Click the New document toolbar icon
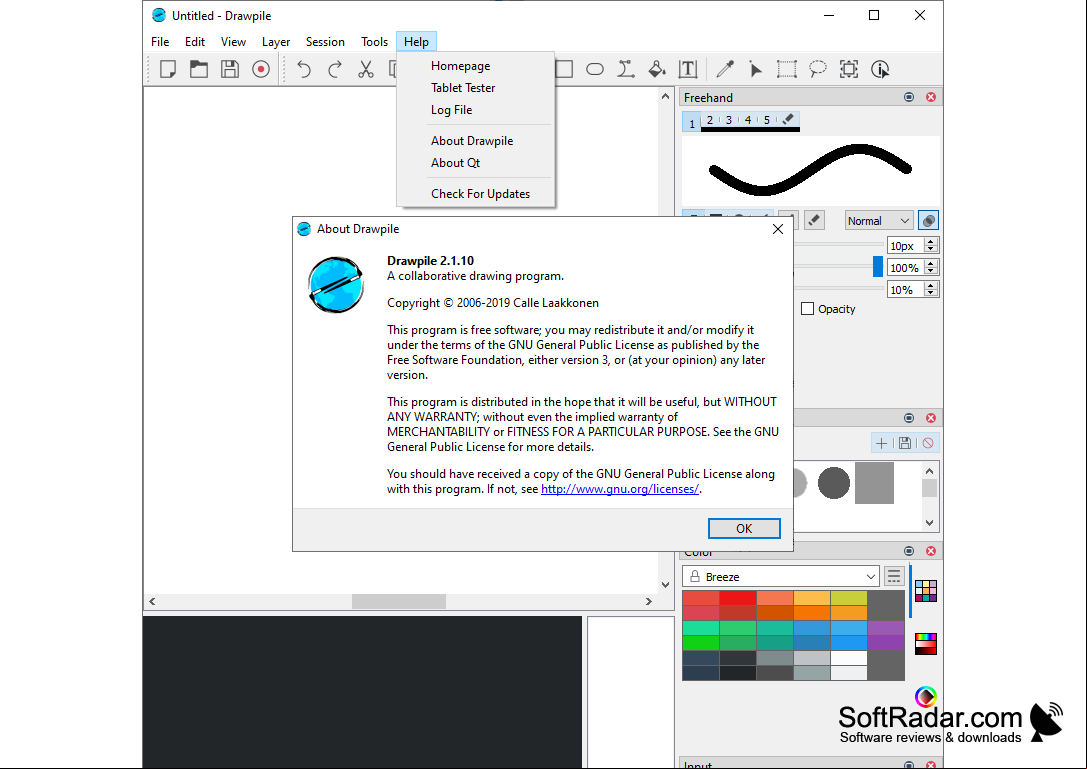 tap(168, 69)
